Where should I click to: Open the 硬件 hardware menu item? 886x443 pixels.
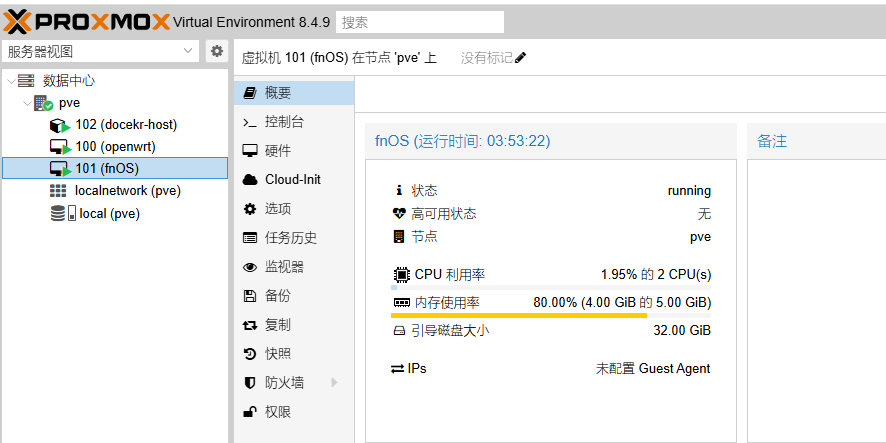click(x=277, y=151)
